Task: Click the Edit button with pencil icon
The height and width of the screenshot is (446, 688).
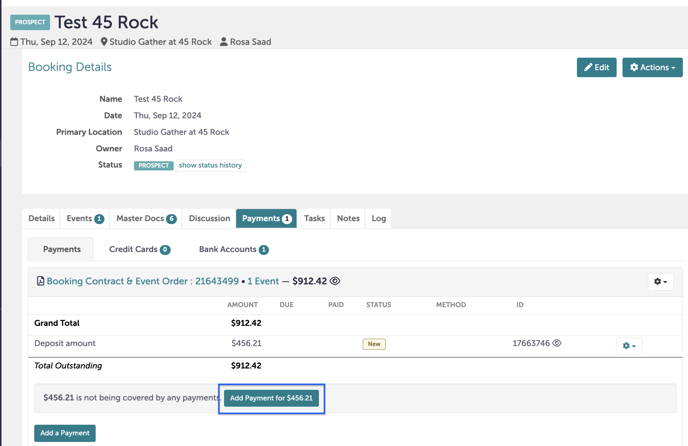Action: point(596,68)
